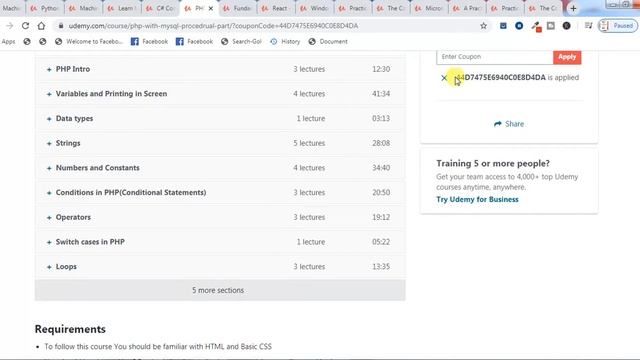640x360 pixels.
Task: Switch to the Python tab
Action: point(46,8)
